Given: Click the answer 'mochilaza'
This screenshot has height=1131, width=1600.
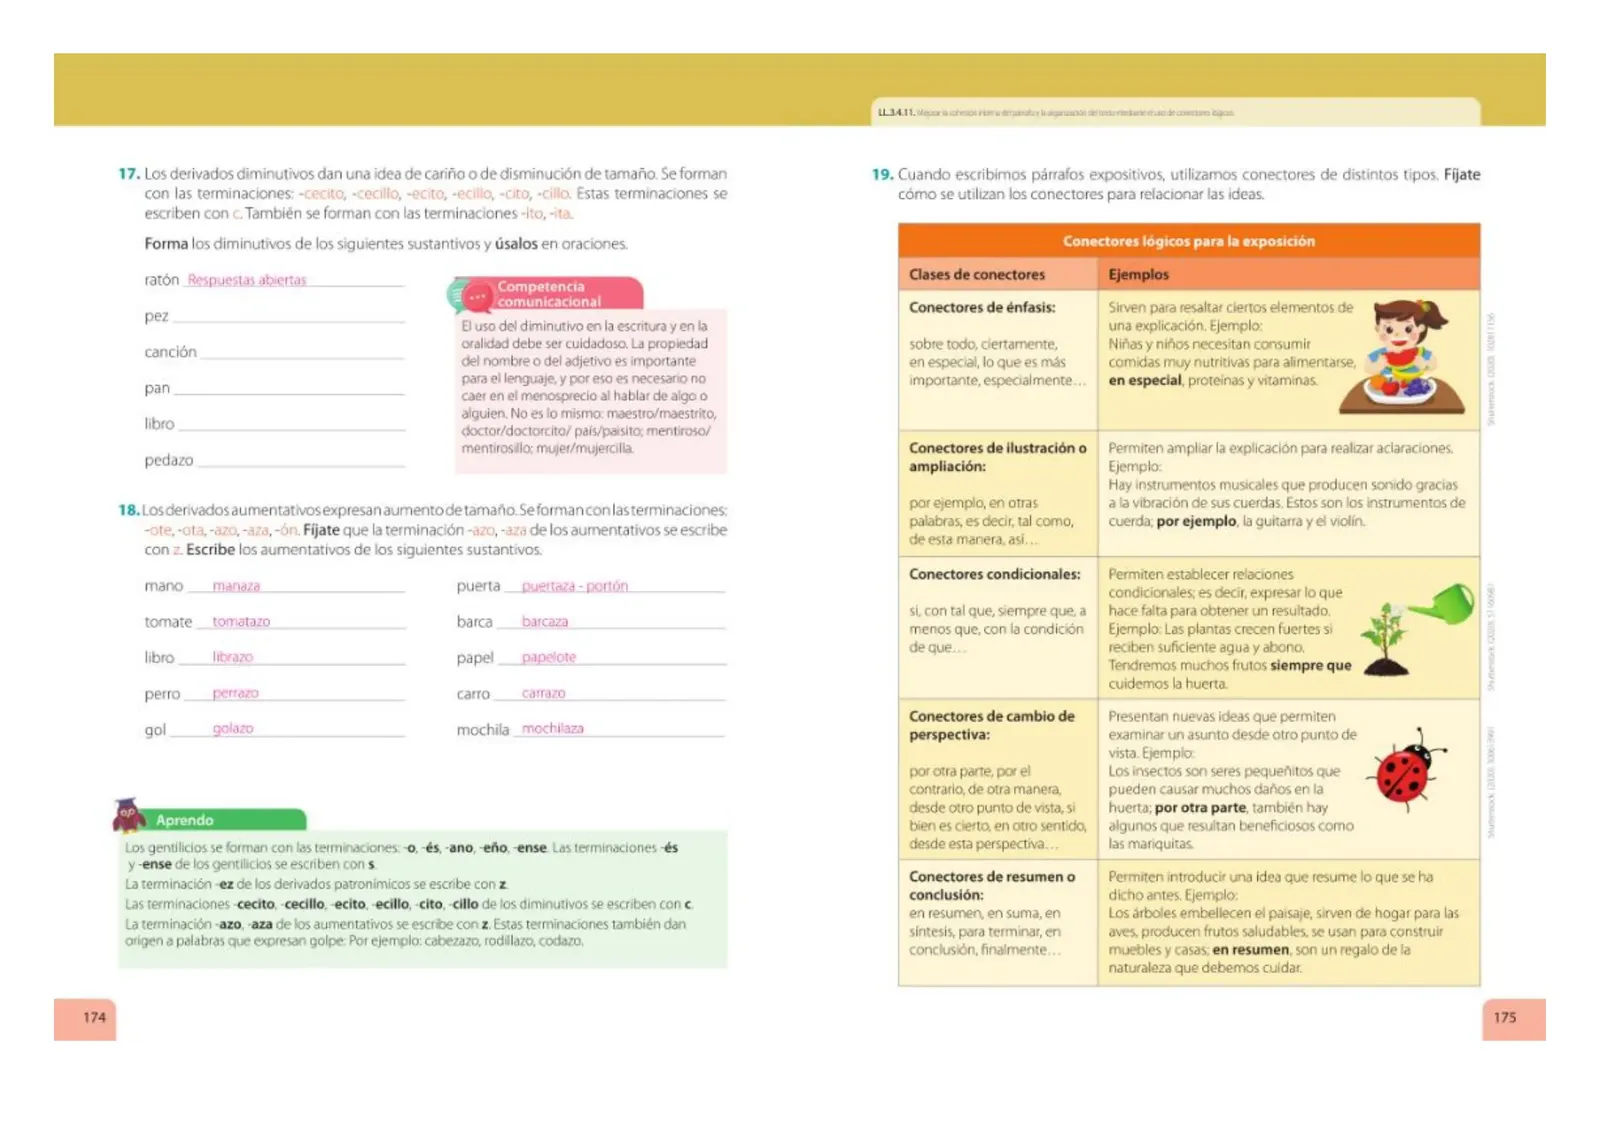Looking at the screenshot, I should (553, 729).
